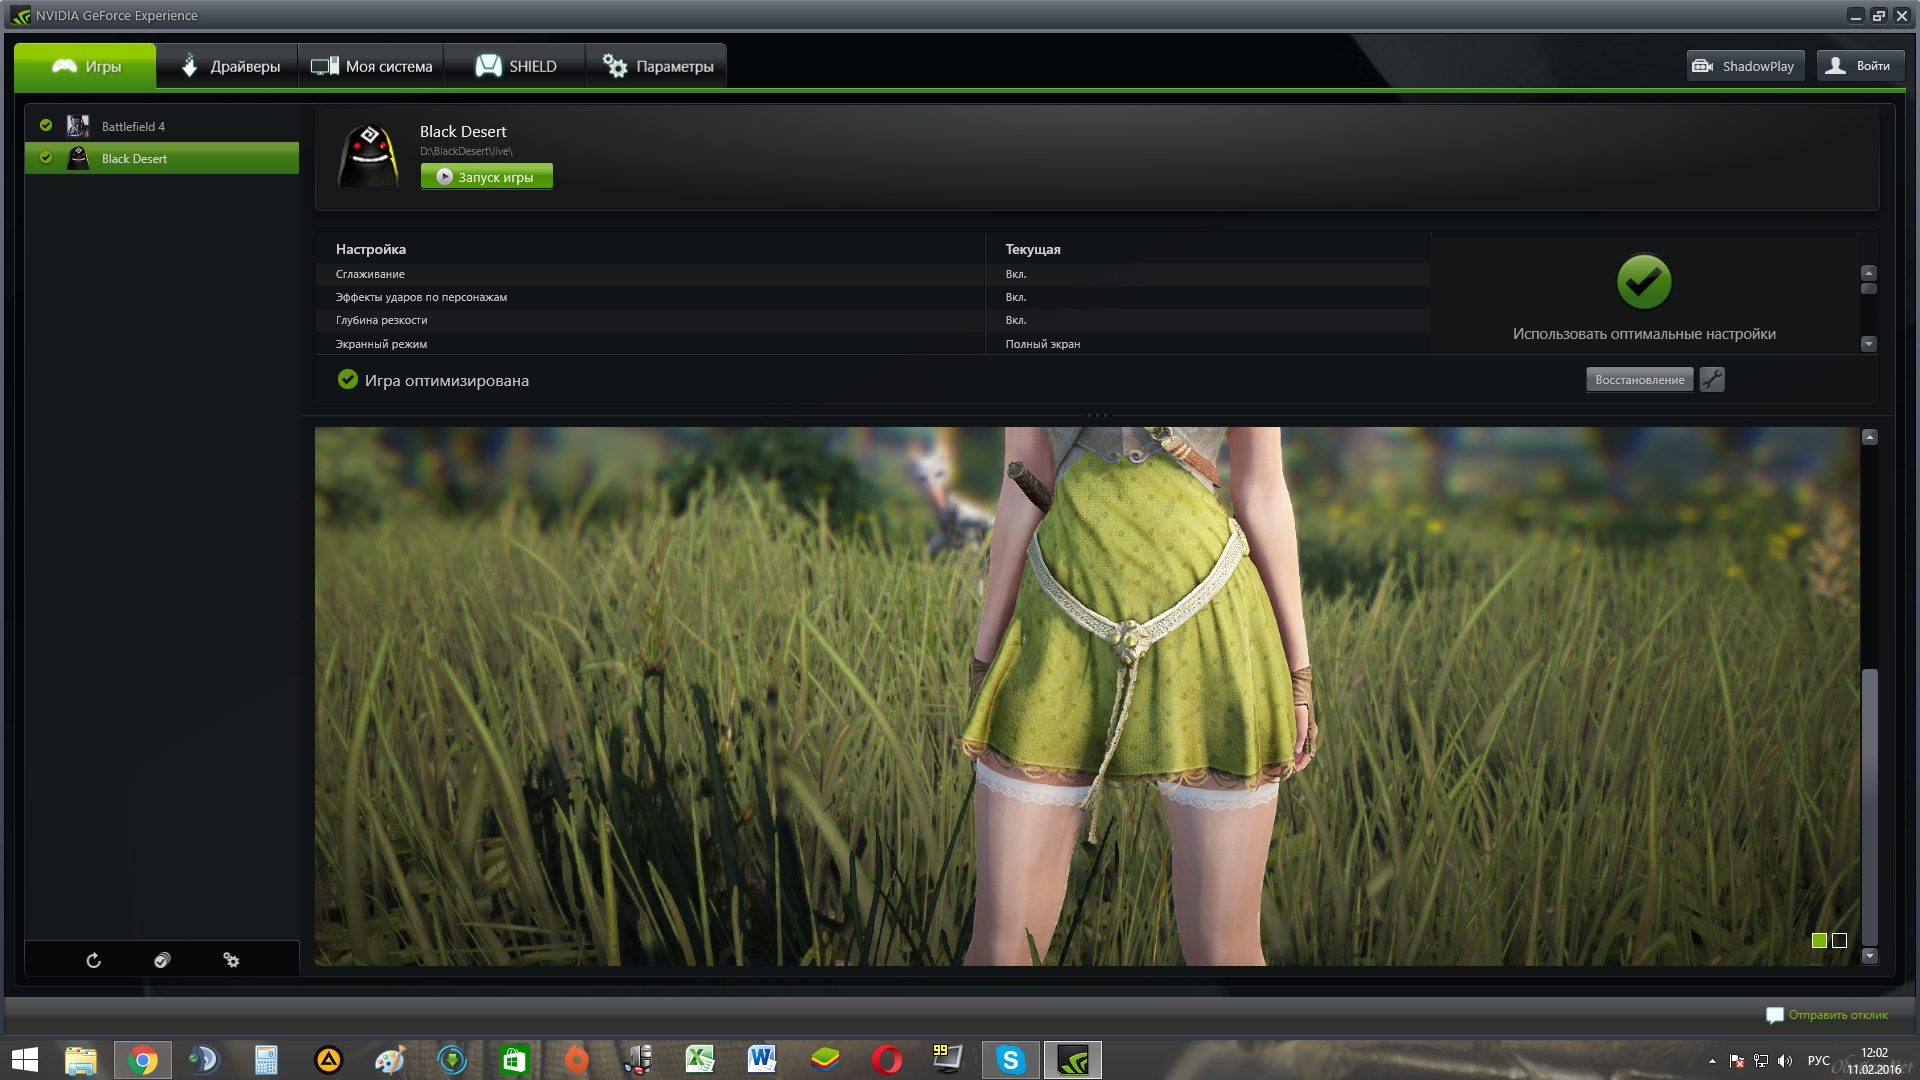1920x1080 pixels.
Task: Click the Black Desert screenshot preview
Action: [x=1086, y=696]
